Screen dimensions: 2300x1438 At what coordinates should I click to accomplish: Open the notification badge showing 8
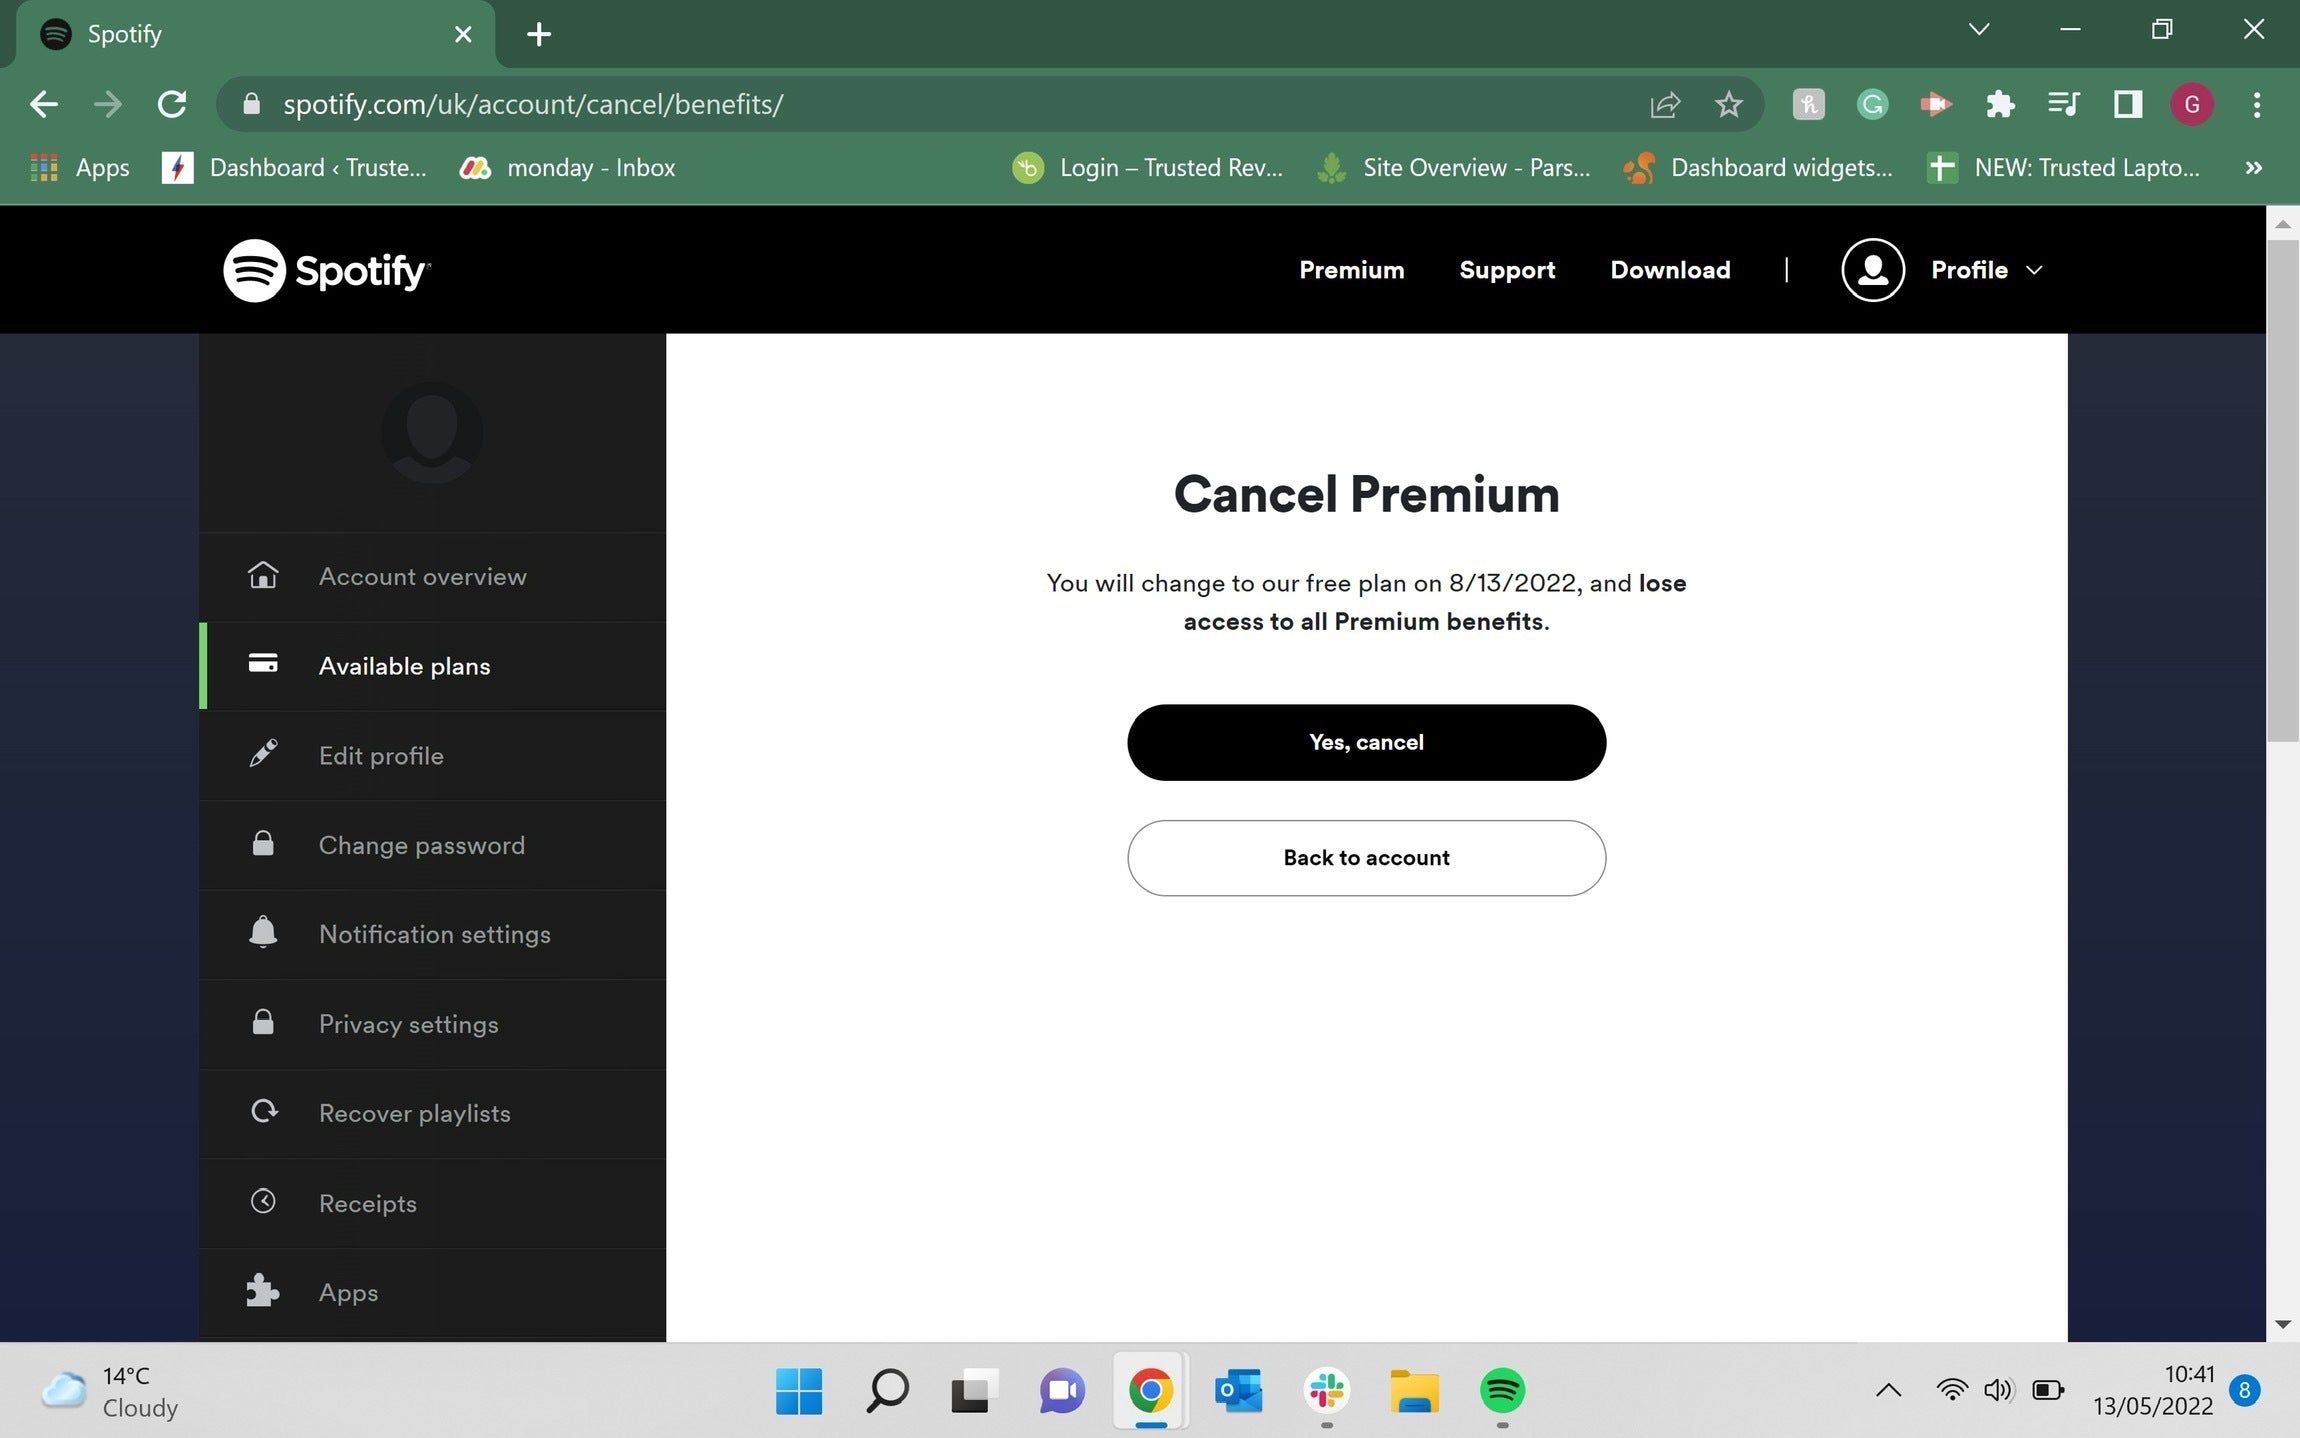click(x=2245, y=1390)
